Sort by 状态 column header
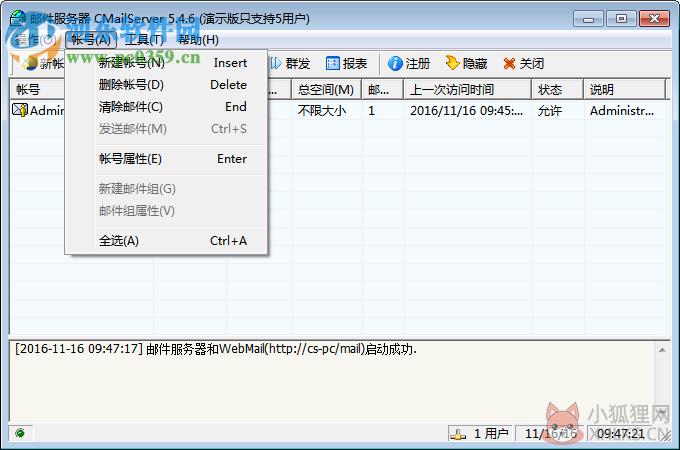The image size is (680, 450). pos(557,90)
